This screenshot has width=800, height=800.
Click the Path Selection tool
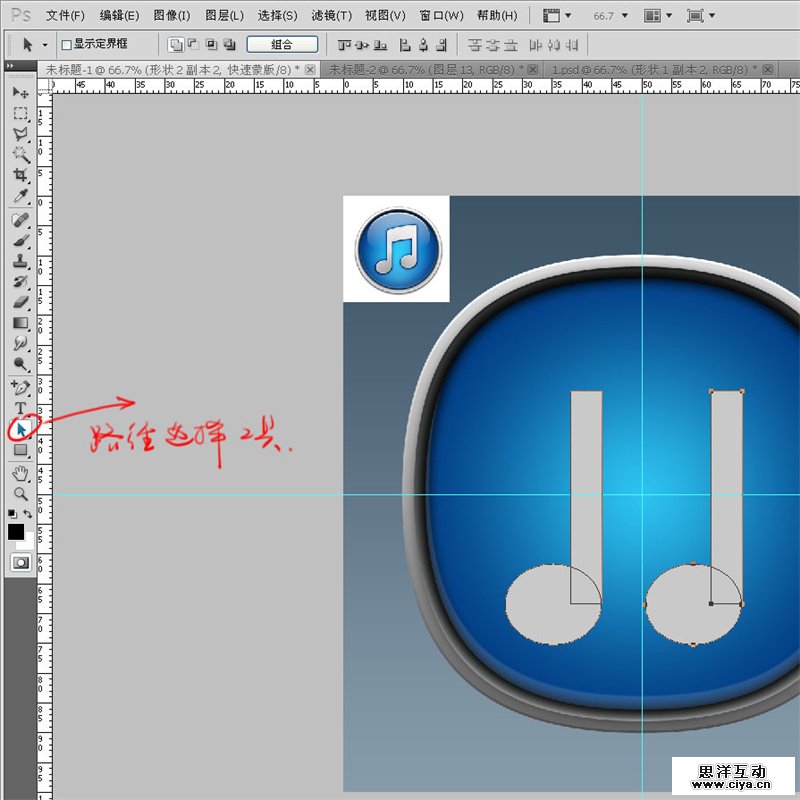(21, 429)
